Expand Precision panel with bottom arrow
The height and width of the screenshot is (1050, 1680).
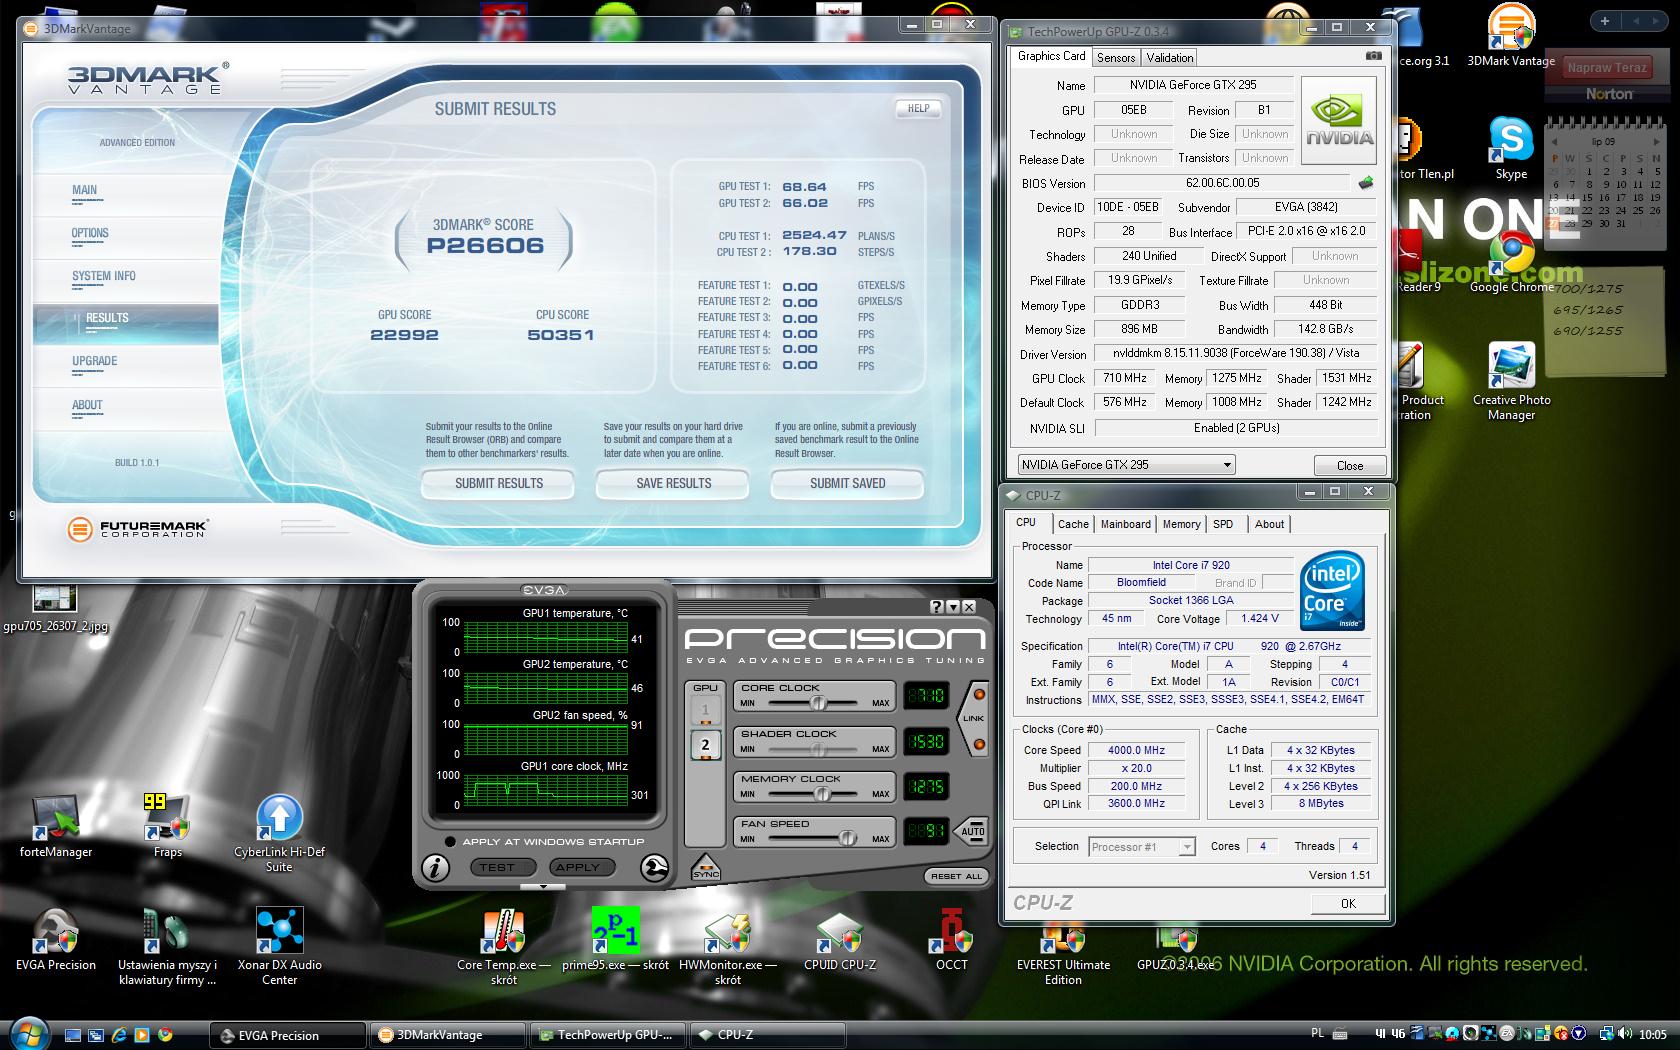click(x=543, y=886)
